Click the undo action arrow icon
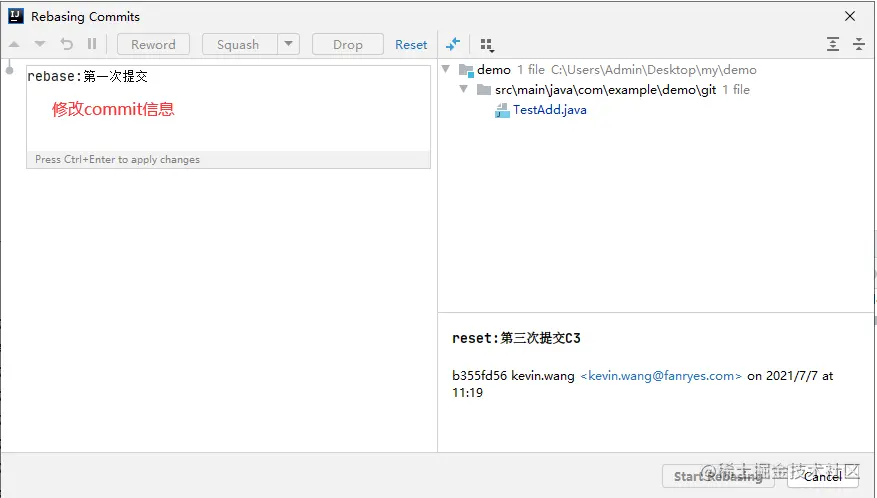This screenshot has height=498, width=877. tap(67, 44)
